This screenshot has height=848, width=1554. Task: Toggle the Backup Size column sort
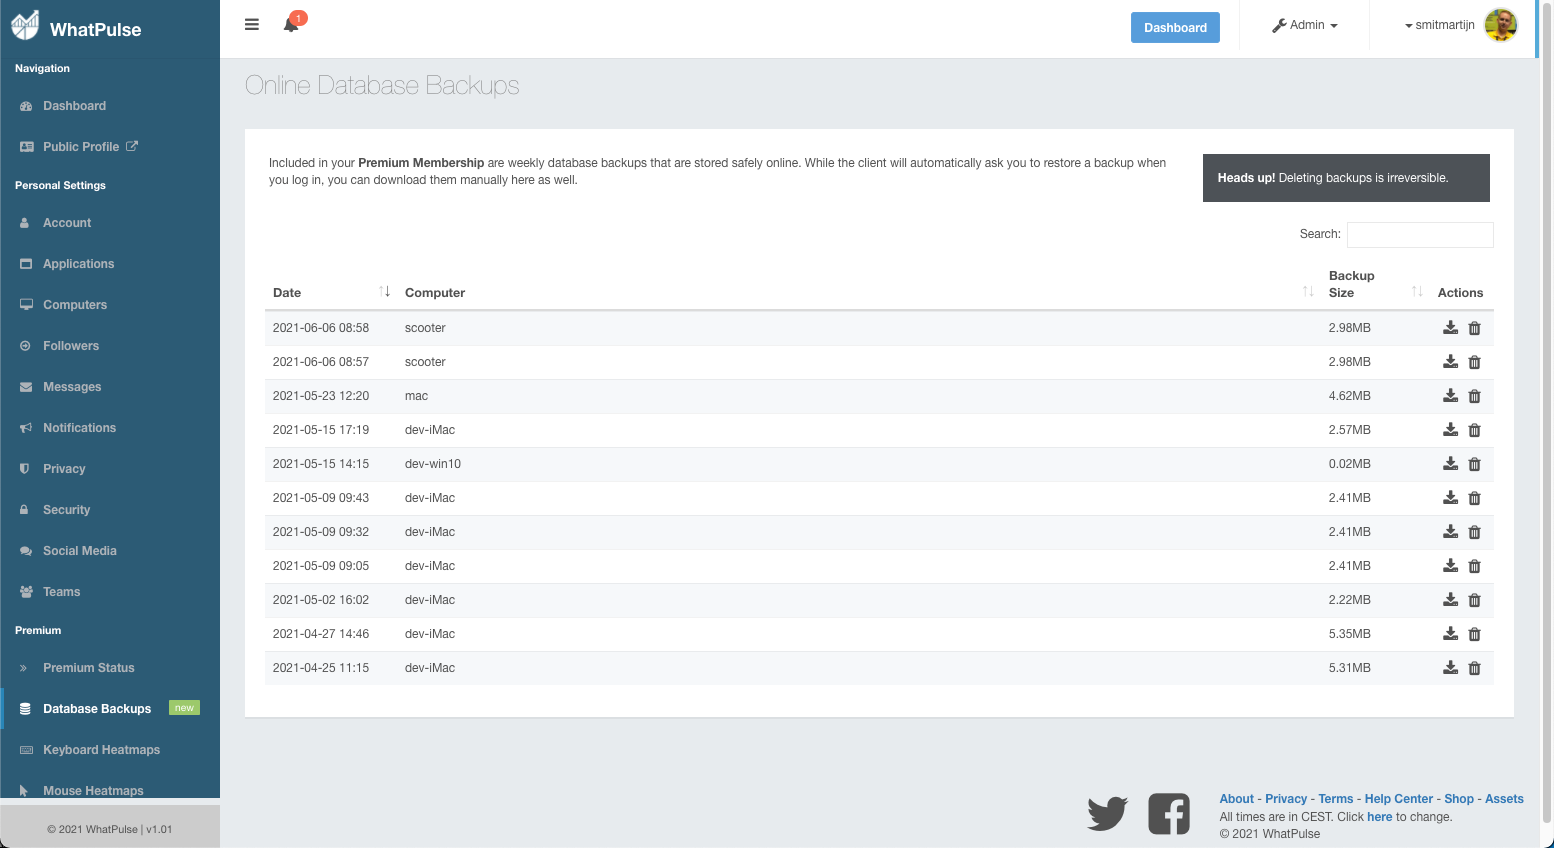pyautogui.click(x=1416, y=290)
